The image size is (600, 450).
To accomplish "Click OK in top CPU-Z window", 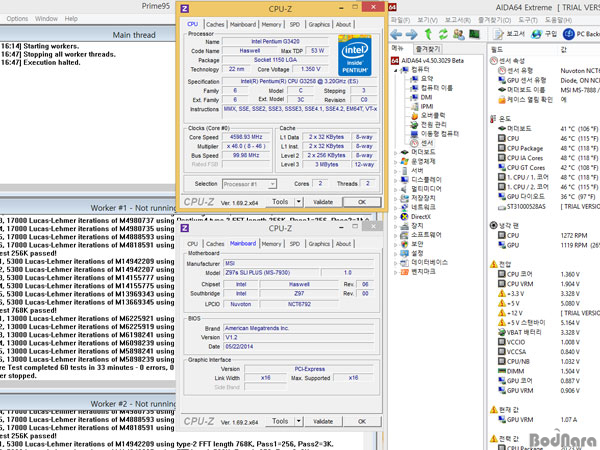I will [x=362, y=202].
